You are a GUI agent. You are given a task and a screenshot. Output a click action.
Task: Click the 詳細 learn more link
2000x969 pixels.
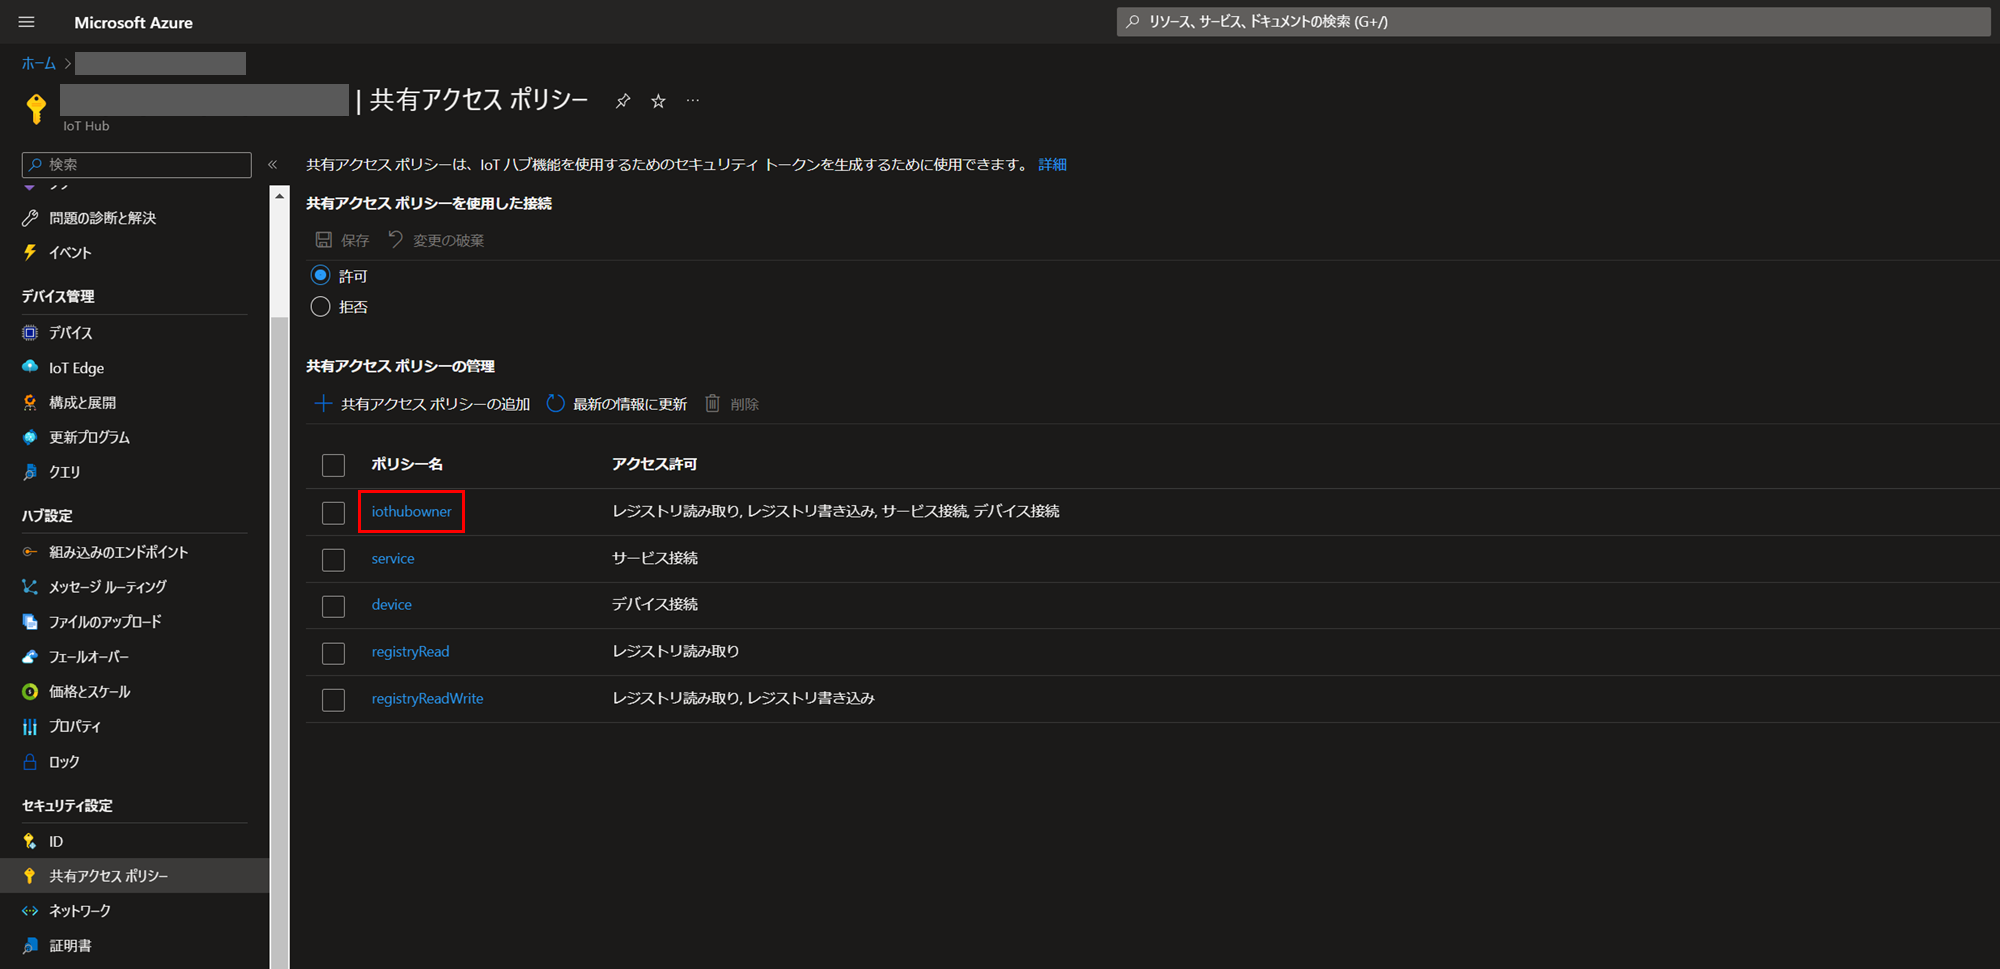click(x=1052, y=164)
